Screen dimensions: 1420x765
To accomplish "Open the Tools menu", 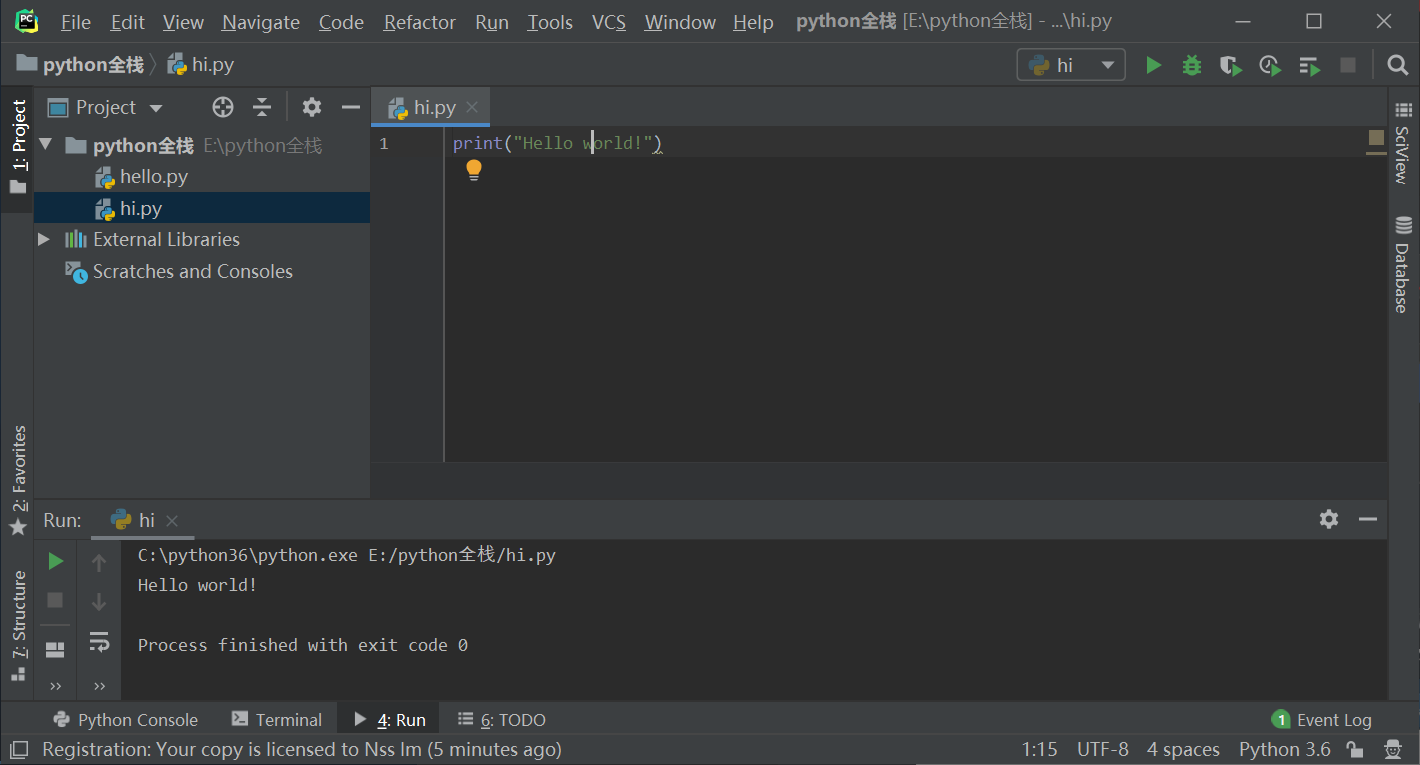I will pos(550,22).
